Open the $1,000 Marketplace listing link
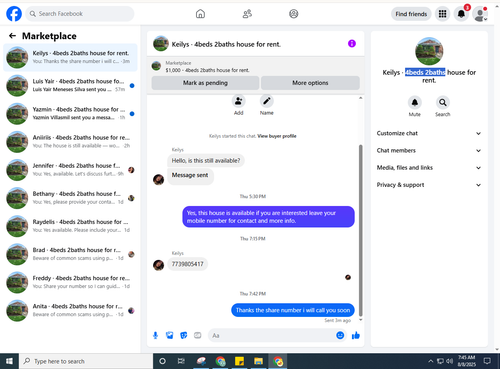This screenshot has width=500, height=369. (207, 70)
